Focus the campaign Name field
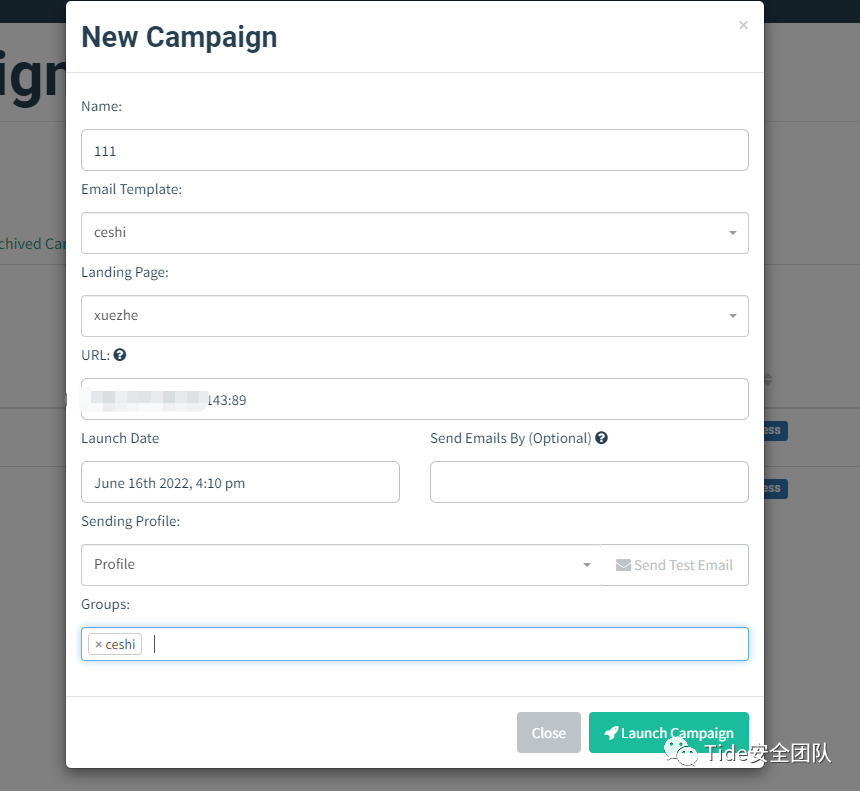 [415, 150]
